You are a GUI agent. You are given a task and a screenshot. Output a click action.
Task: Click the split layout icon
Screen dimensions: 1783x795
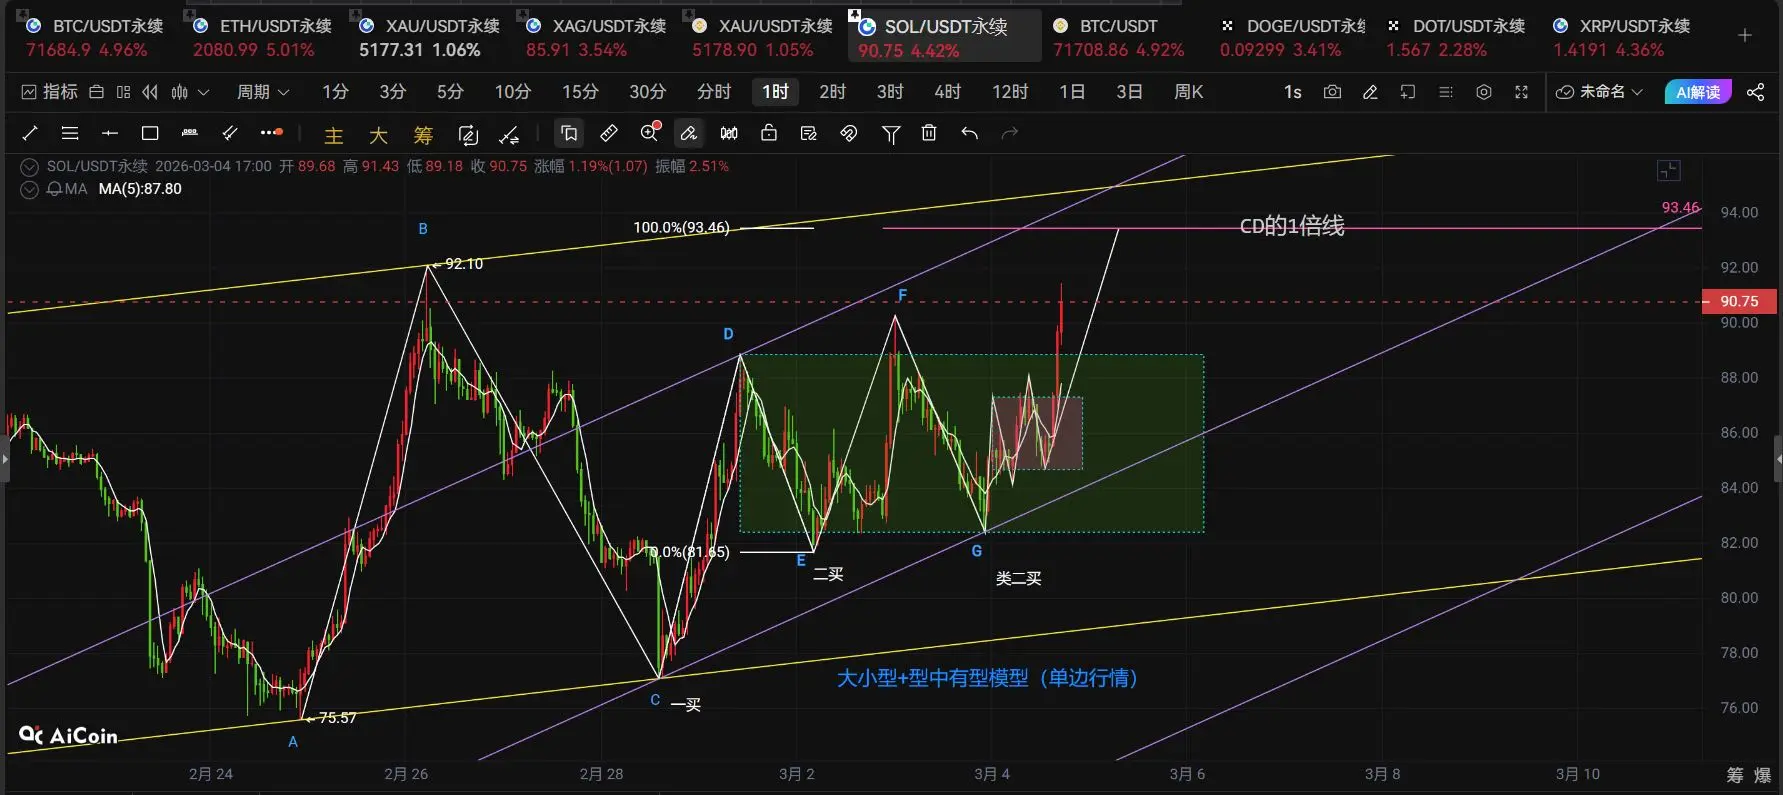pos(123,92)
